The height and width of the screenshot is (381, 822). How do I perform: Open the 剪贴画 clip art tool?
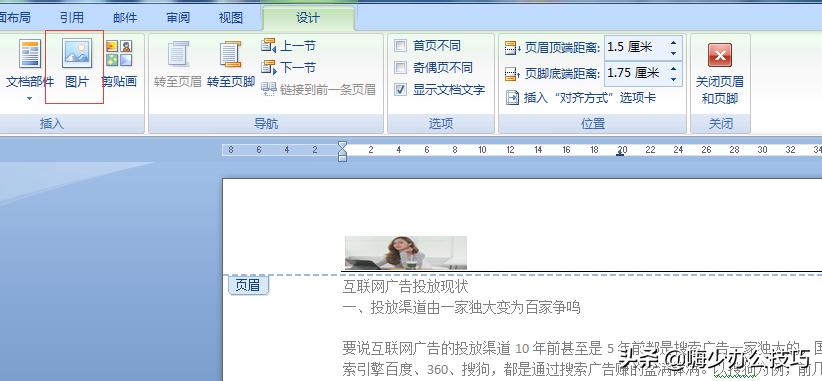119,63
